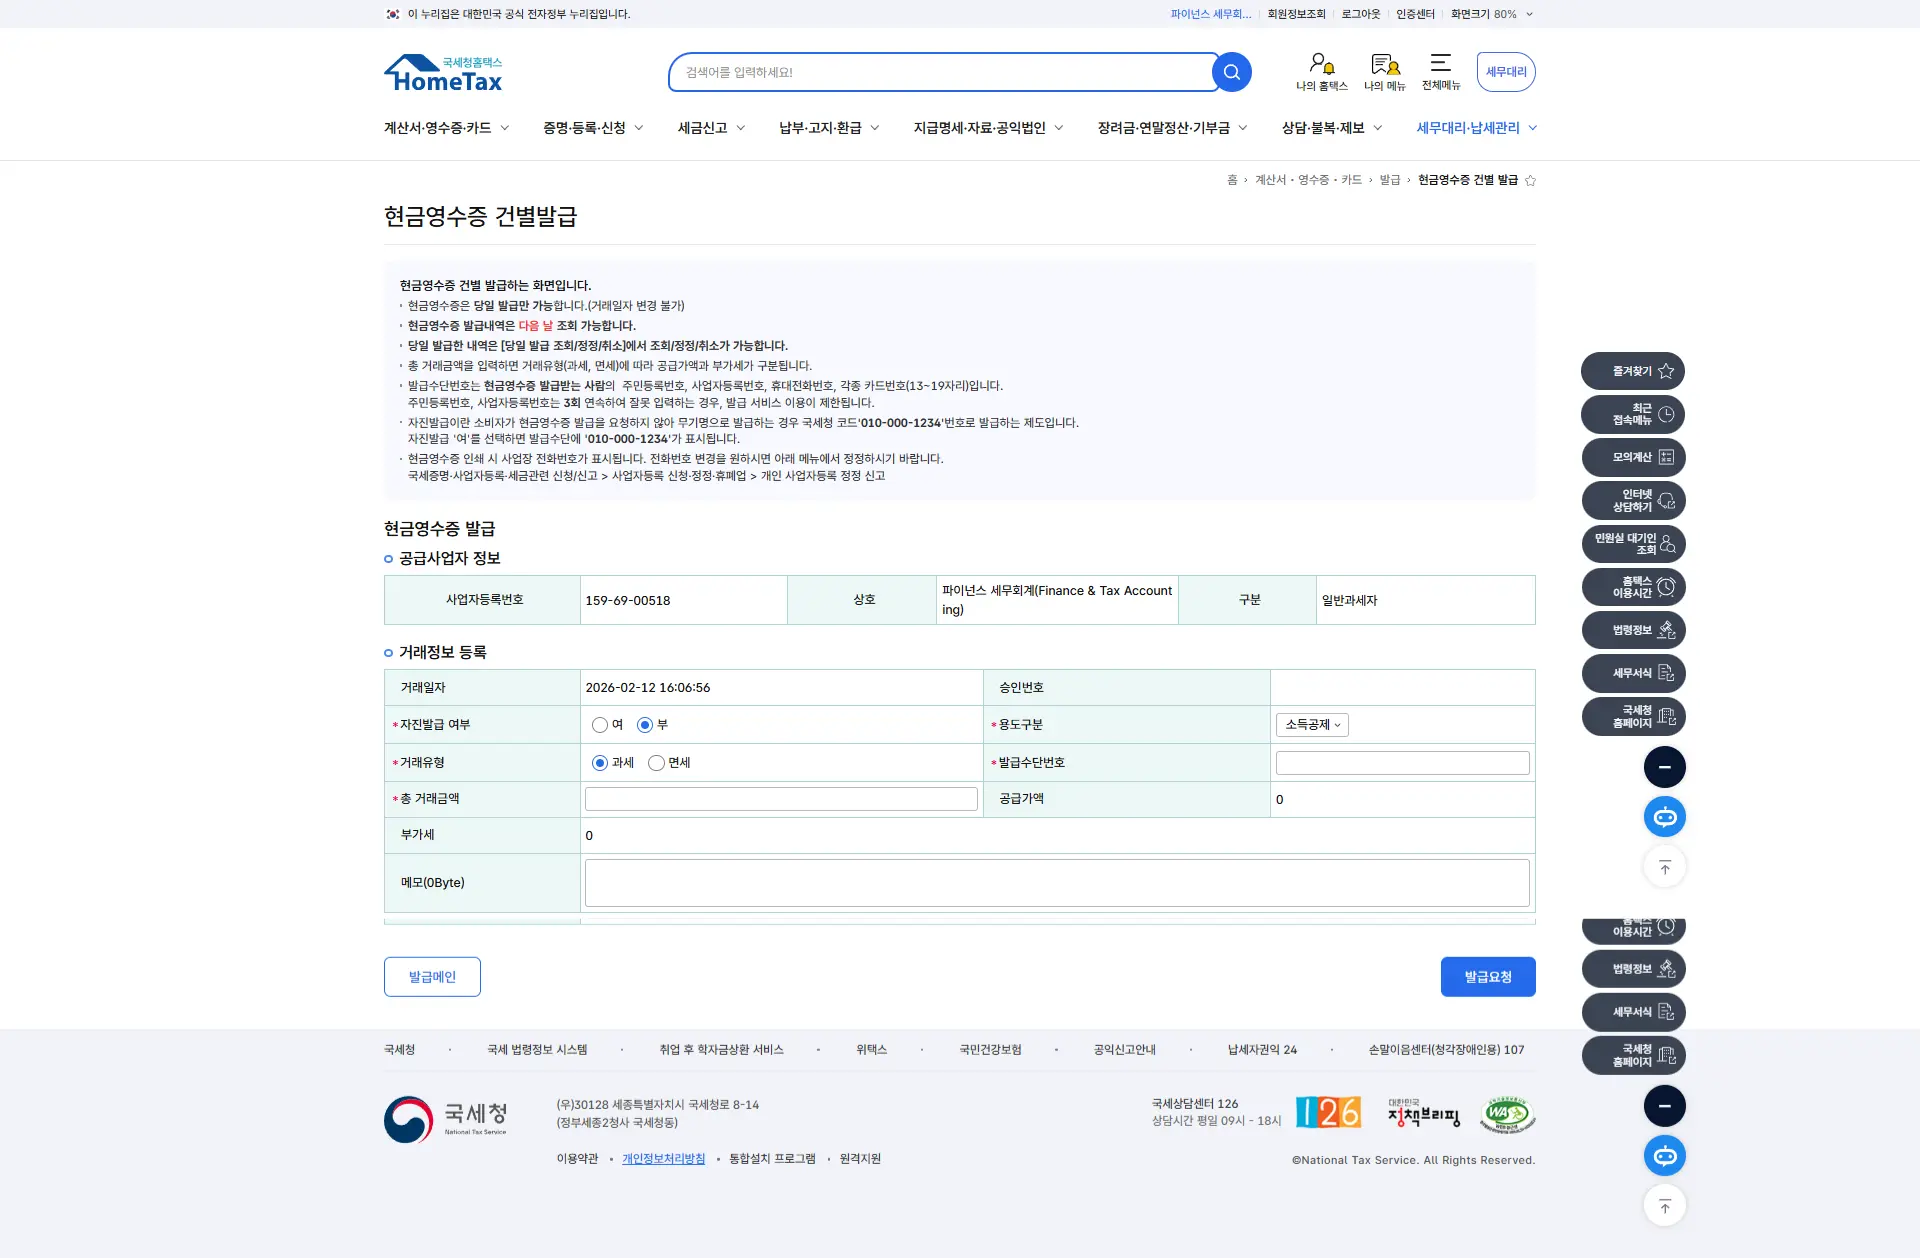Viewport: 1920px width, 1258px height.
Task: Select 여 for 자진발급 여부
Action: pos(600,725)
